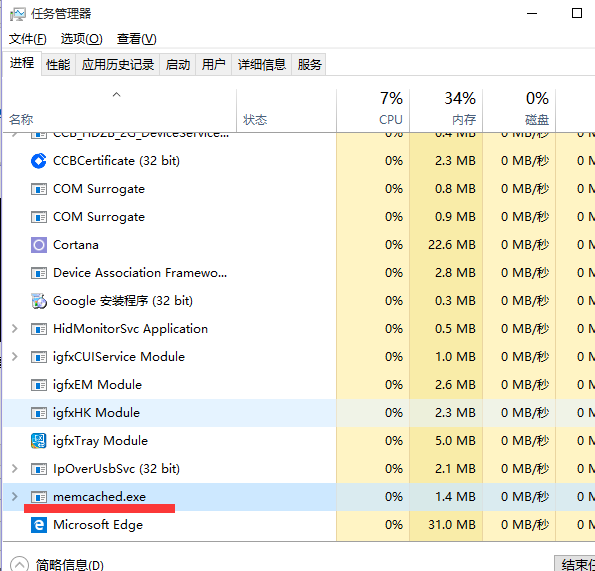Image resolution: width=595 pixels, height=571 pixels.
Task: Select the Microsoft Edge process icon
Action: point(39,525)
